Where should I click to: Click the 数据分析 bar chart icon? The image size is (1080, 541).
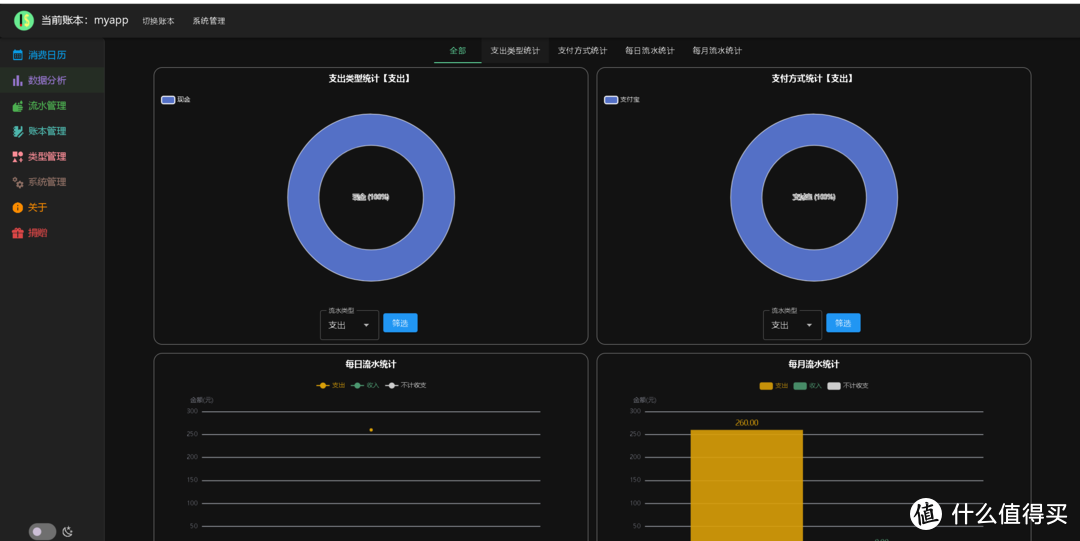pos(17,80)
